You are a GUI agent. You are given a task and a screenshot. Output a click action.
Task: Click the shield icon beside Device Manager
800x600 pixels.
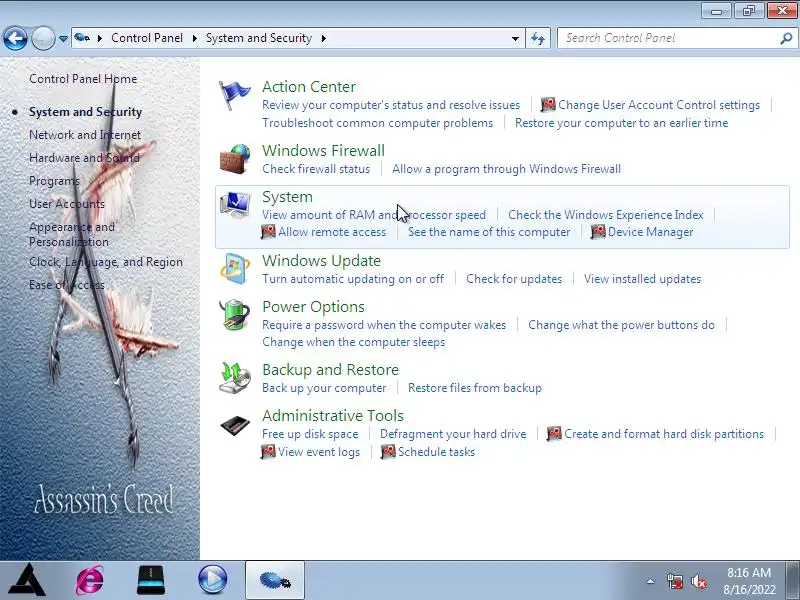598,232
